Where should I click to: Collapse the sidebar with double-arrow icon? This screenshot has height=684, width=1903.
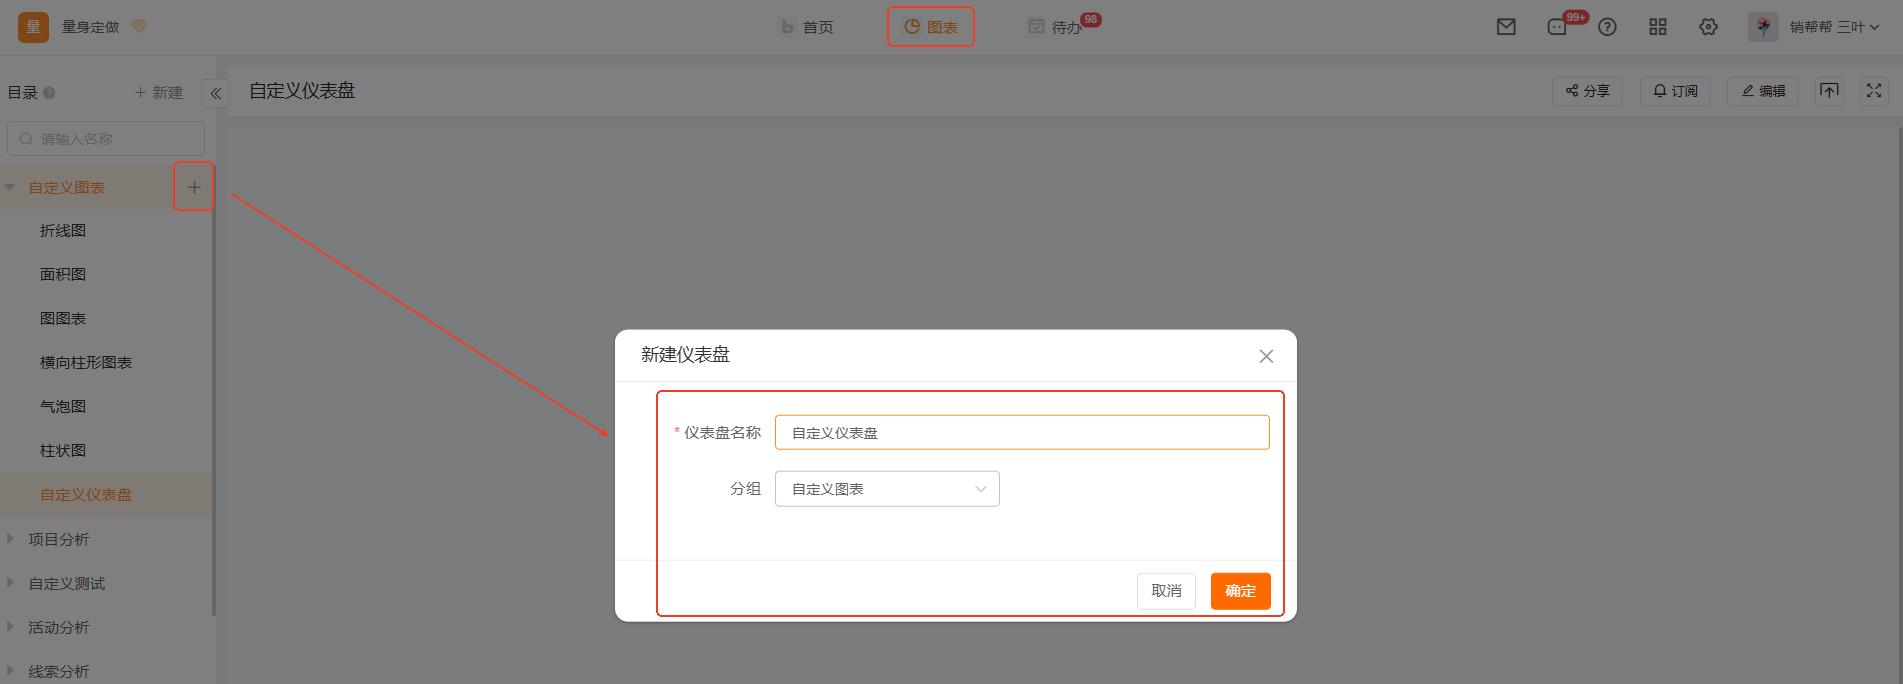(x=215, y=93)
